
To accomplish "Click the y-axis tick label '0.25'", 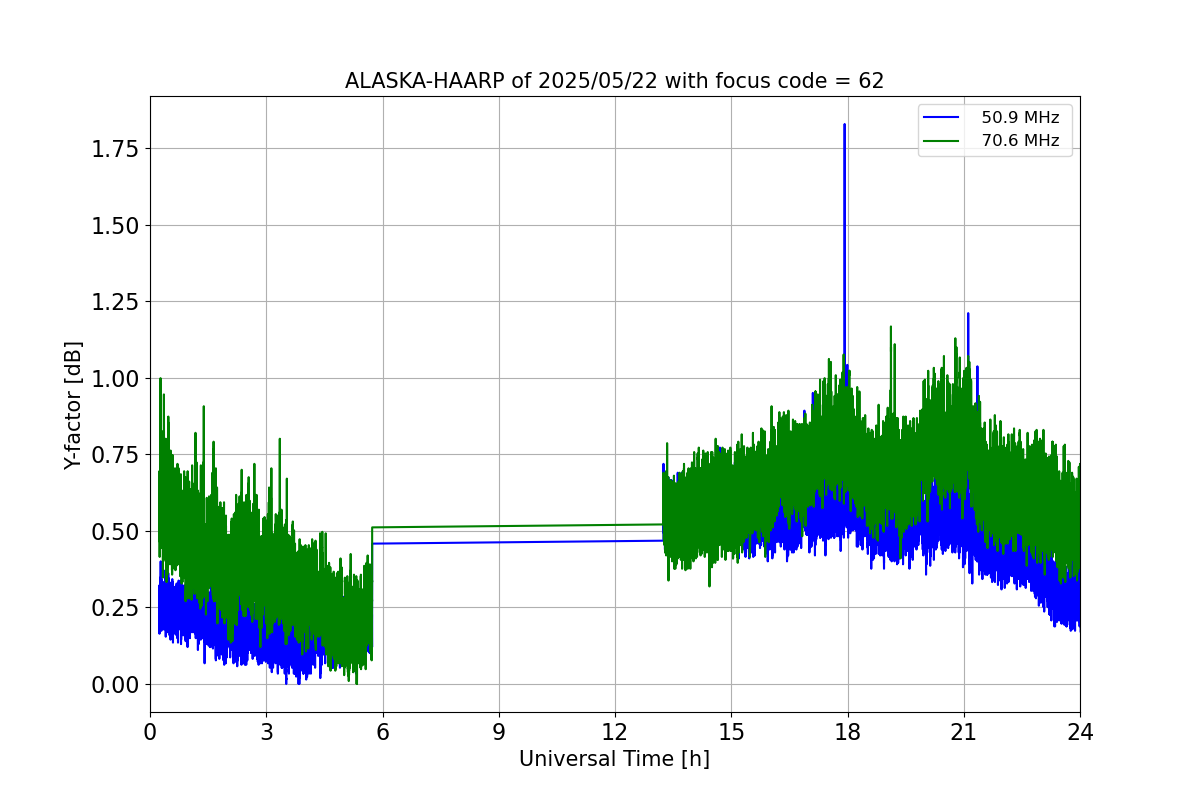I will (x=117, y=608).
